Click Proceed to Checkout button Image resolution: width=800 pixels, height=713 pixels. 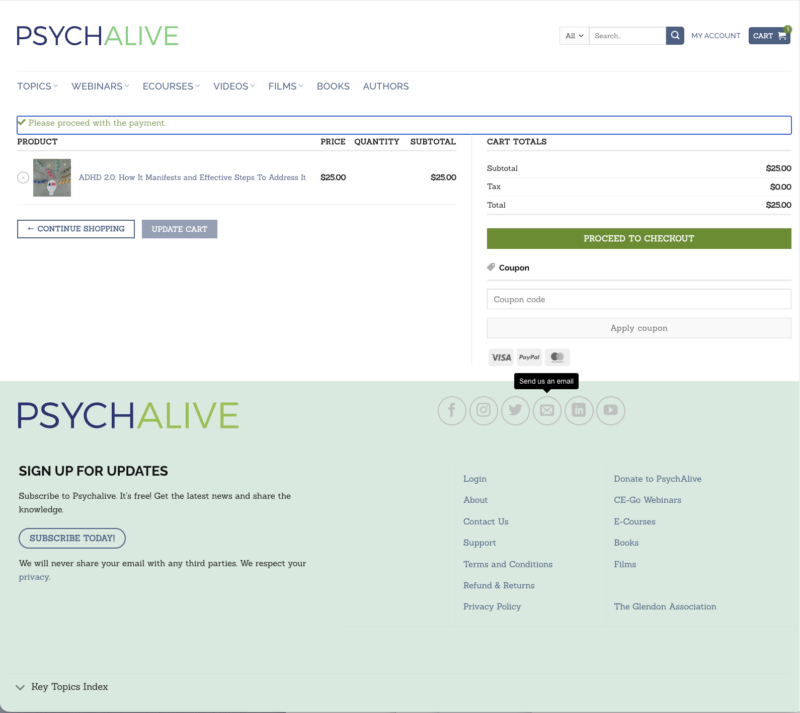(639, 238)
